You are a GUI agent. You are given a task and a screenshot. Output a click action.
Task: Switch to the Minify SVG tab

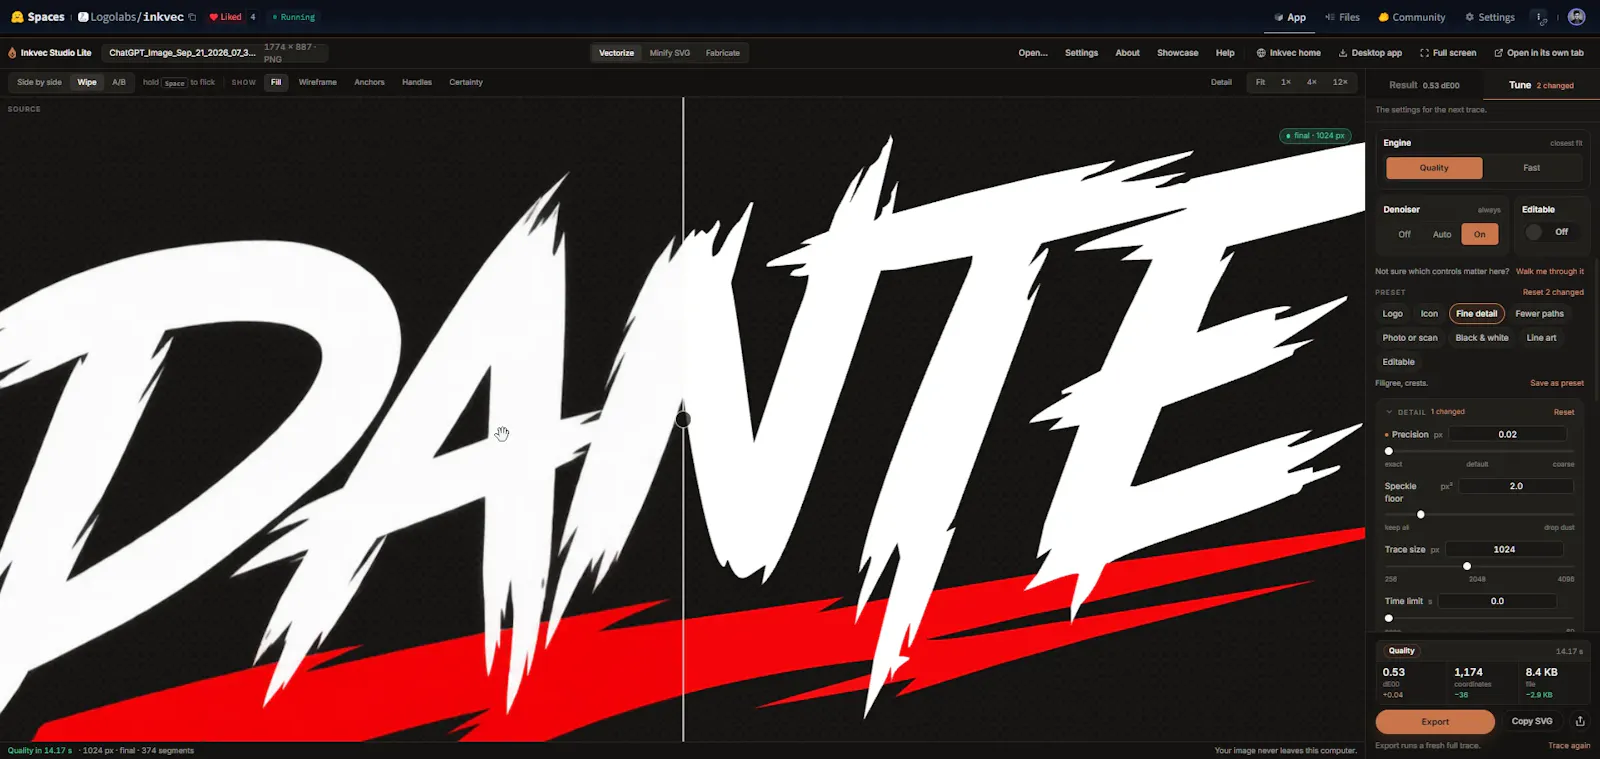click(x=669, y=53)
